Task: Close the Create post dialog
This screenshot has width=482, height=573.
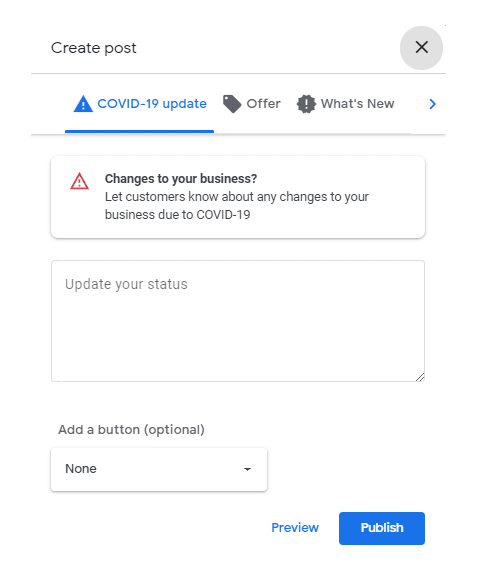Action: tap(421, 48)
